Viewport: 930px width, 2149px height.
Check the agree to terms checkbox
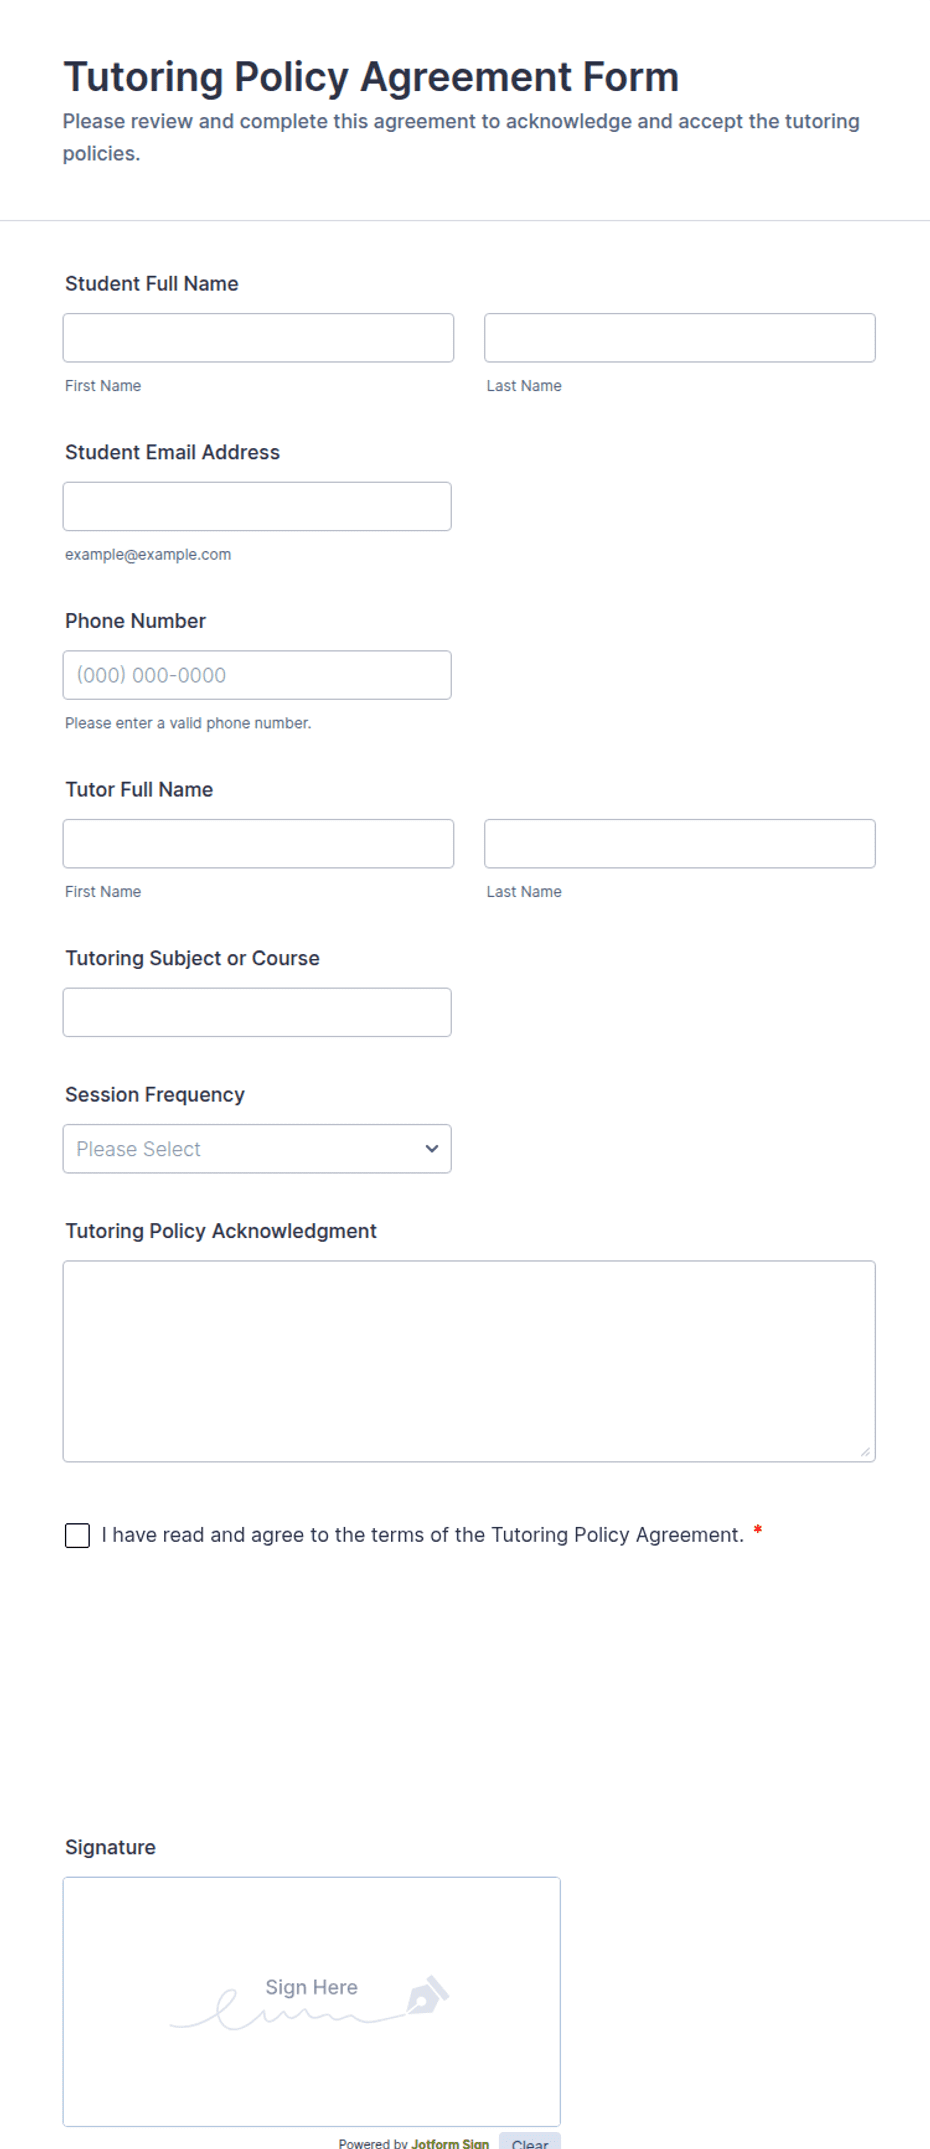pyautogui.click(x=77, y=1535)
